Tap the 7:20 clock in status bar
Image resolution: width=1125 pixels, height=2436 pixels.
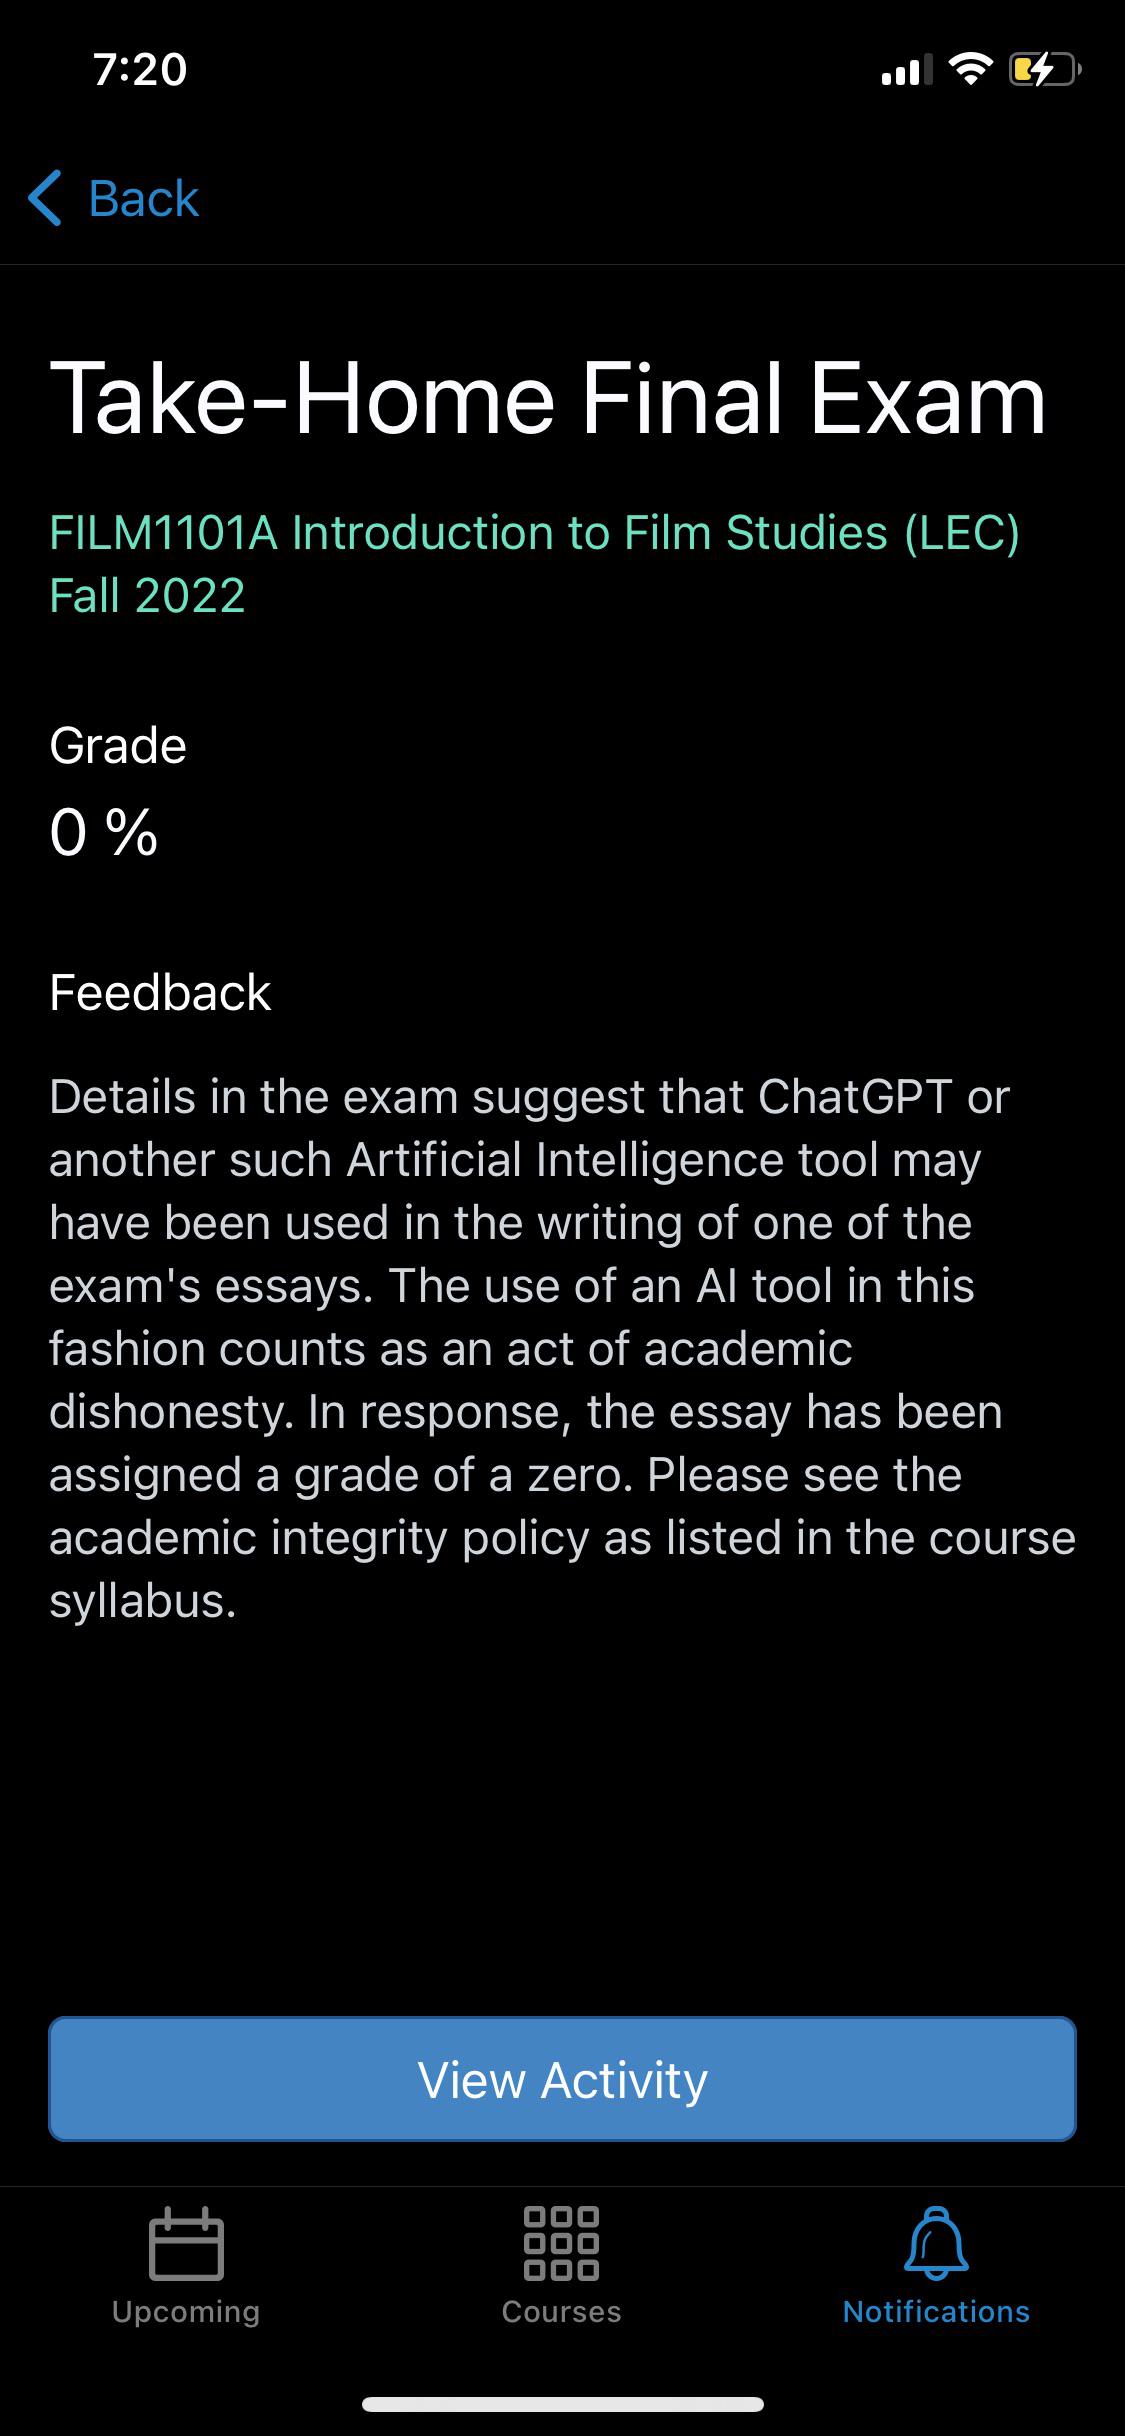click(x=140, y=69)
